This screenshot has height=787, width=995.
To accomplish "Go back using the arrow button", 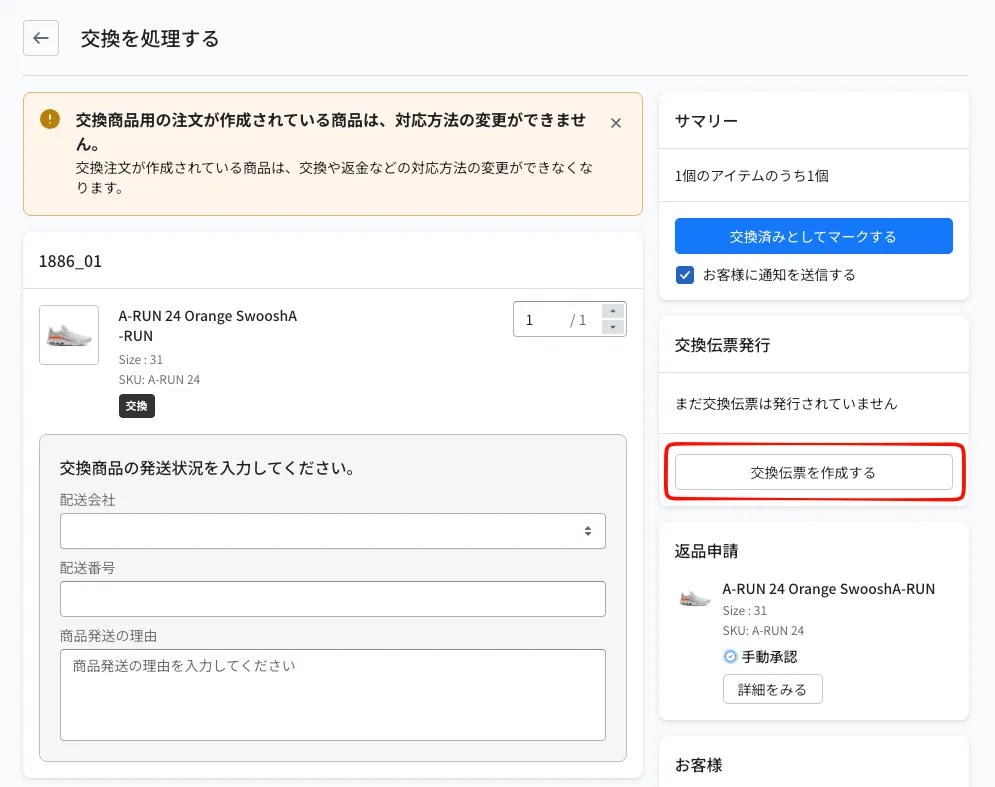I will pos(41,38).
